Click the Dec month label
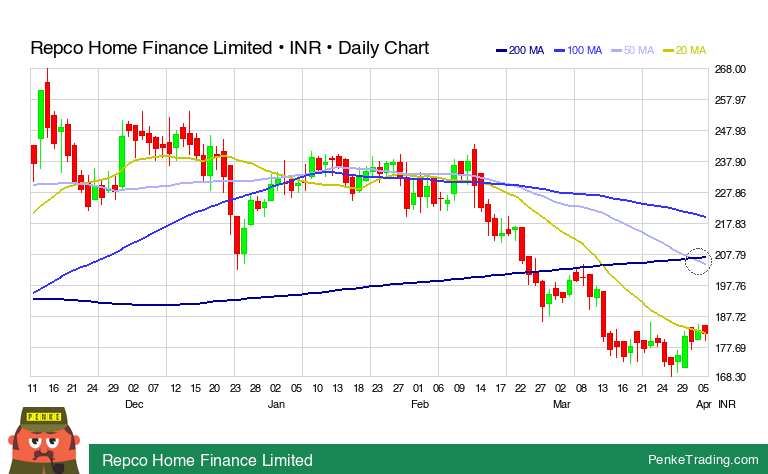Viewport: 768px width, 474px height. [134, 404]
